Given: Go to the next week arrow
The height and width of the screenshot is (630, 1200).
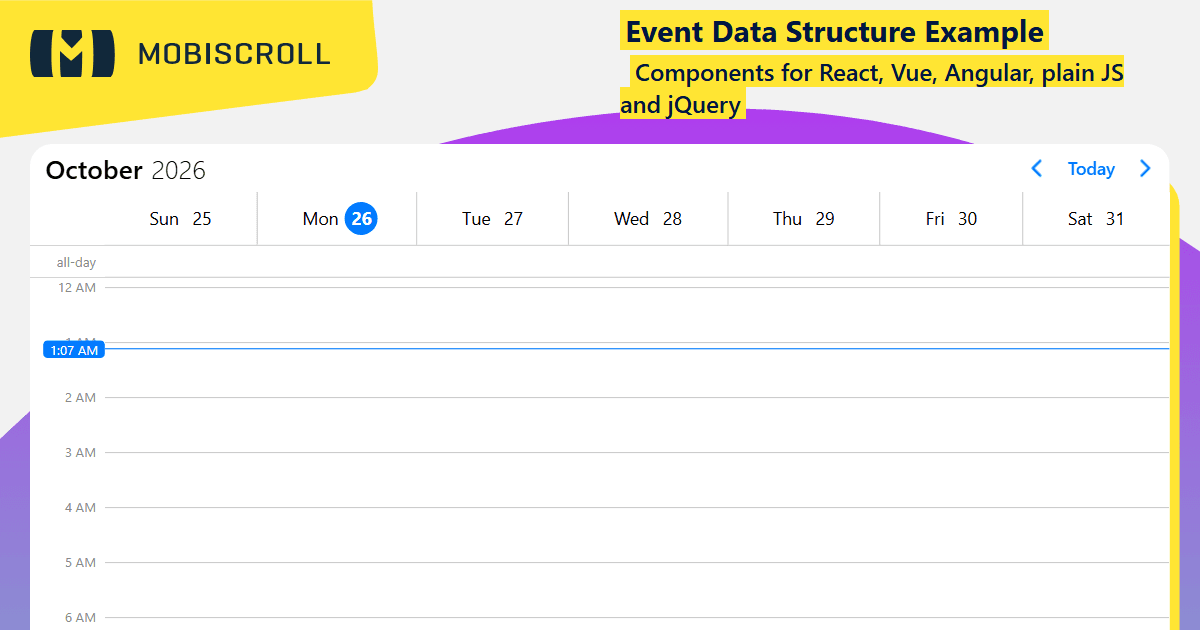Looking at the screenshot, I should [x=1145, y=169].
